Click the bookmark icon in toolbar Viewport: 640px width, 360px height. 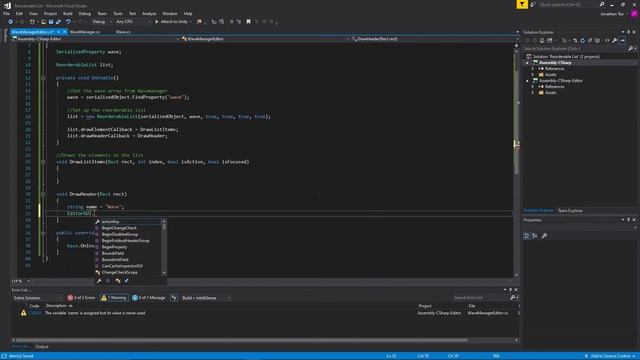(x=248, y=22)
